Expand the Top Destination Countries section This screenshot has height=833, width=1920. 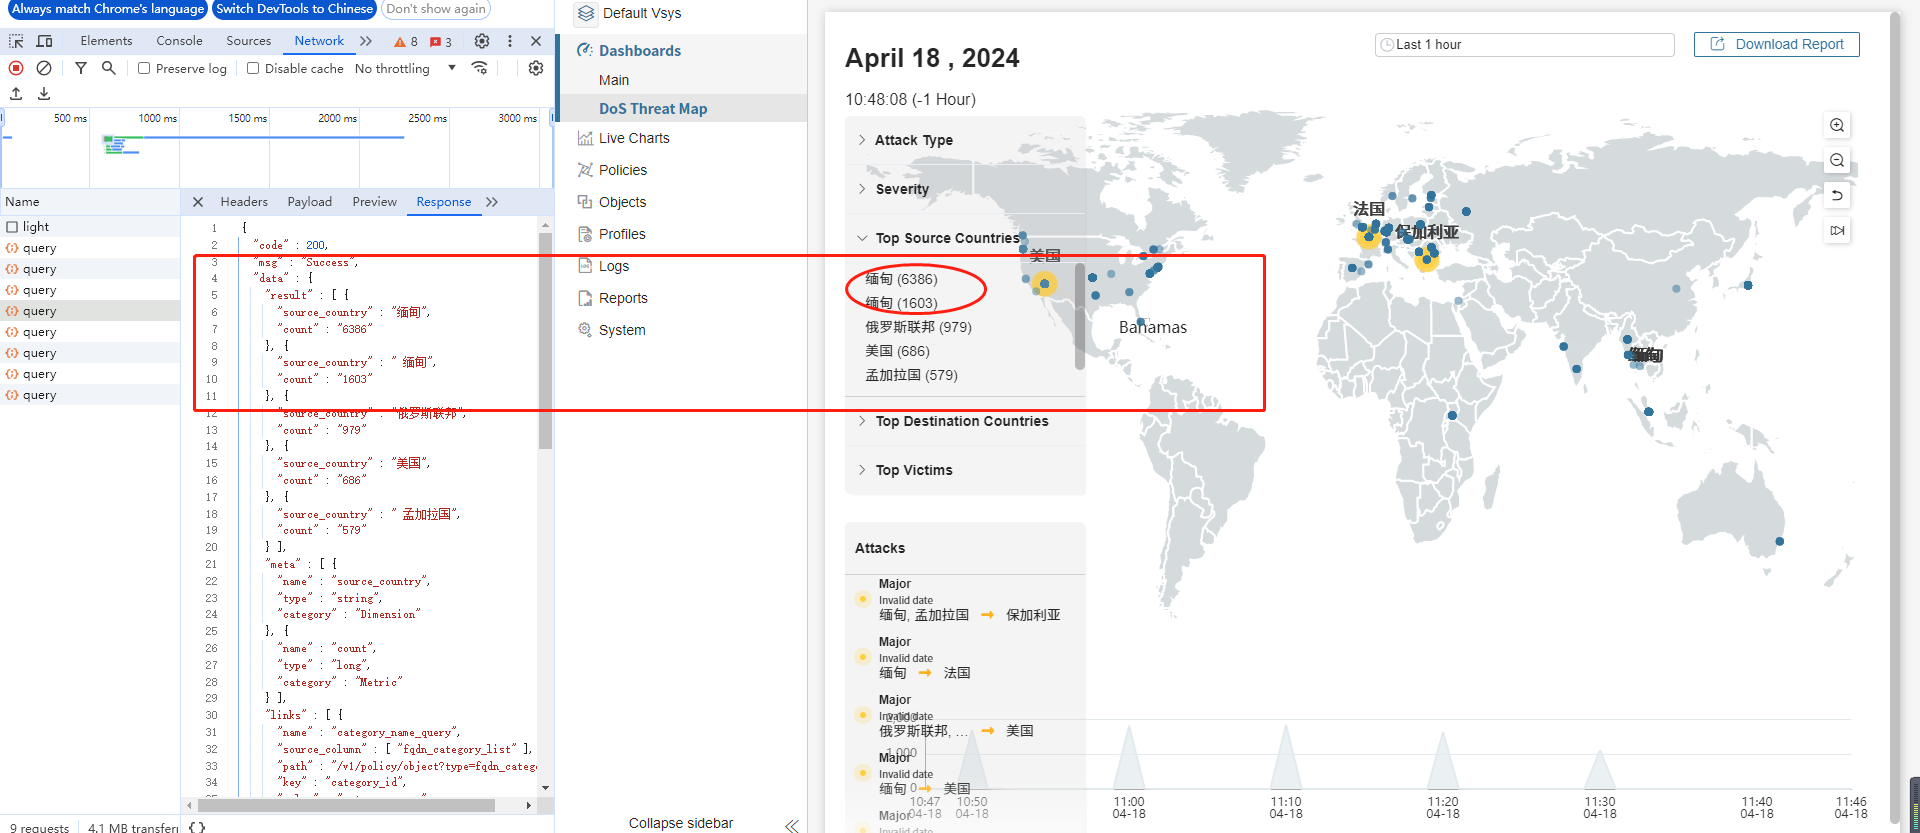961,421
